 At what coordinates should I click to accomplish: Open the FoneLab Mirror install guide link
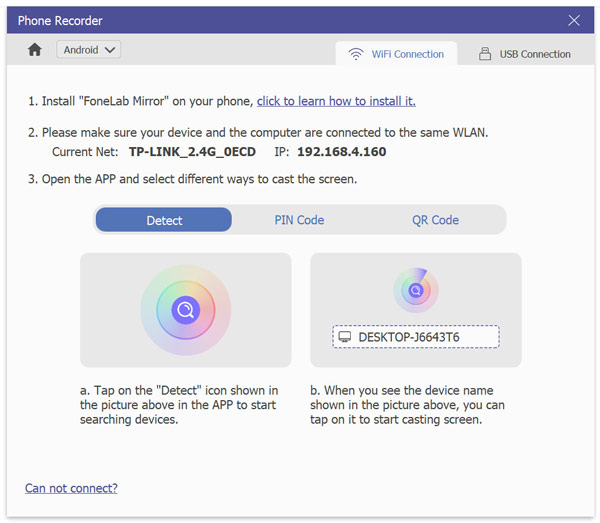tap(336, 101)
